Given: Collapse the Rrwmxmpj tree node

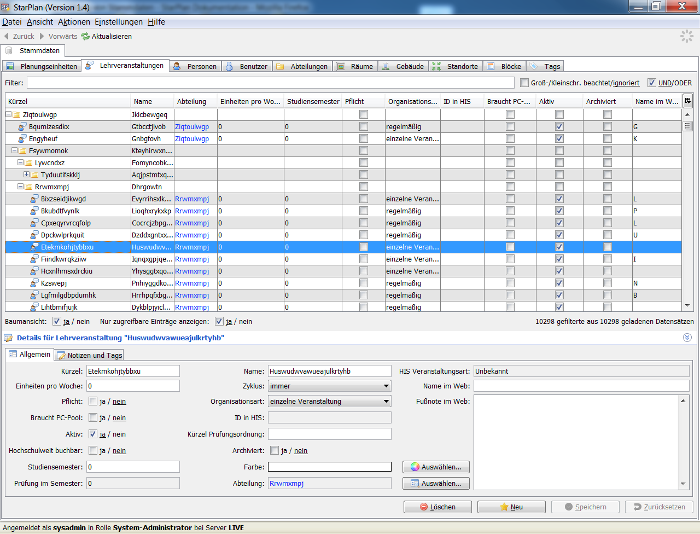Looking at the screenshot, I should [x=21, y=187].
